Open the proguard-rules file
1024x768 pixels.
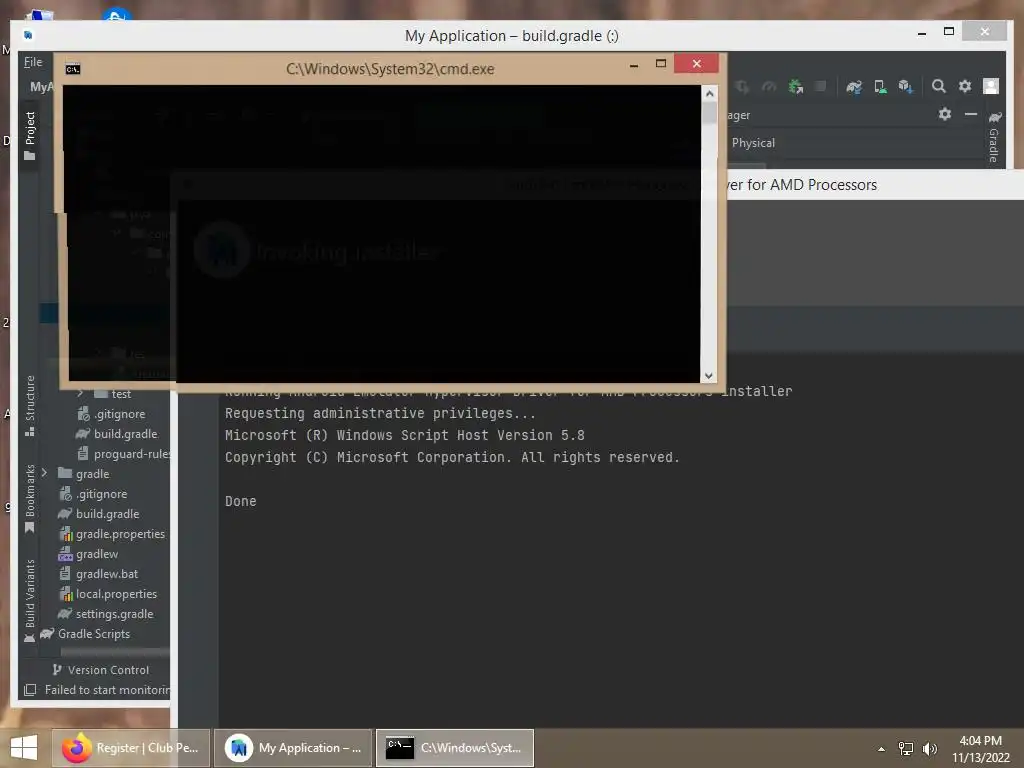(x=124, y=454)
